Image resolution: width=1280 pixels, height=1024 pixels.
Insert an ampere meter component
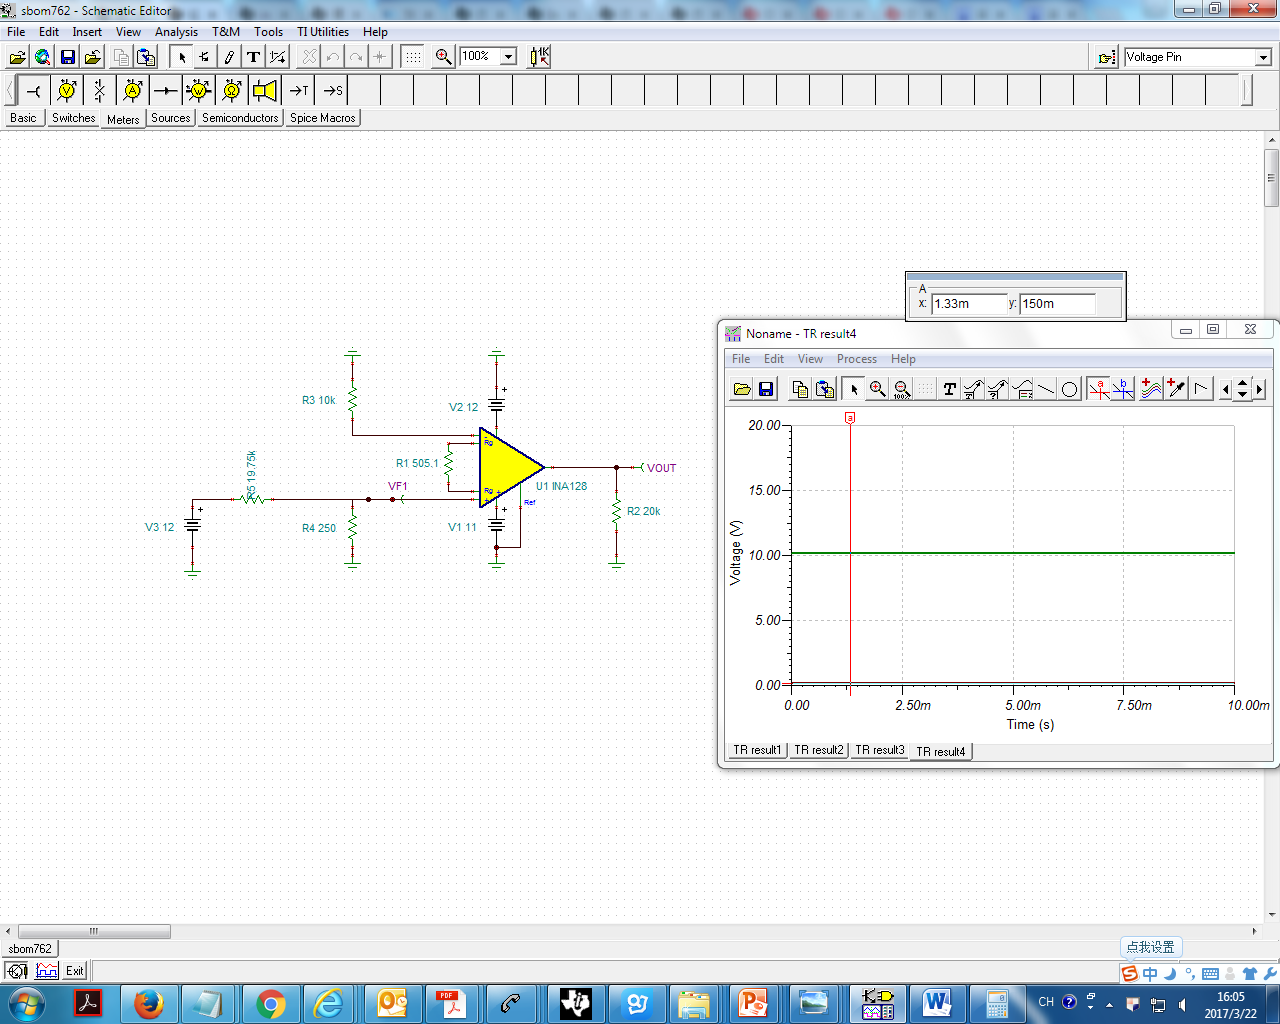click(133, 91)
